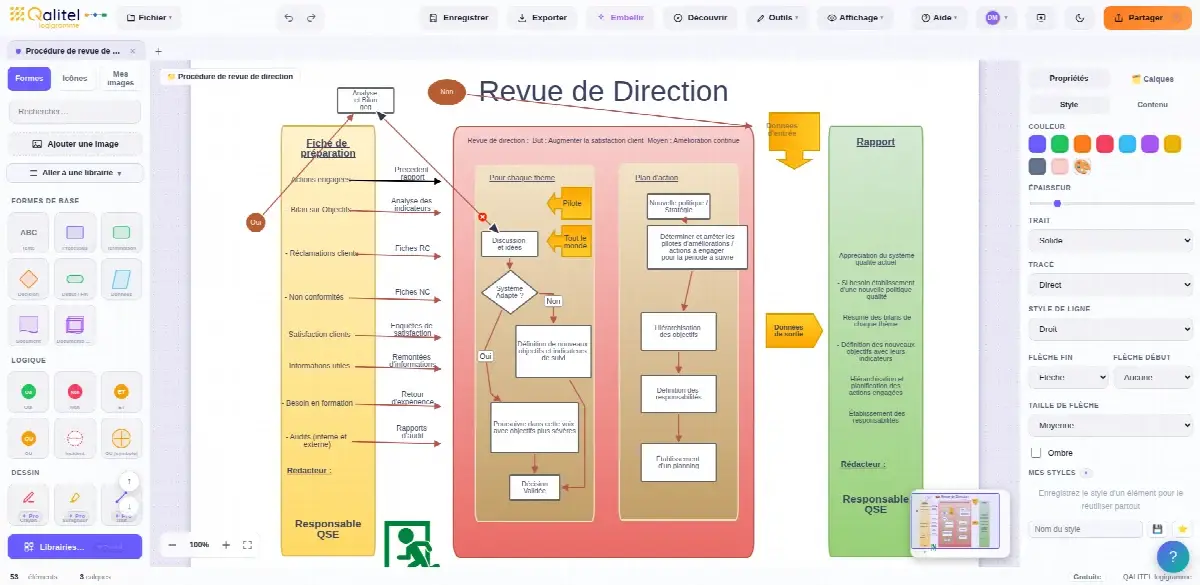Select the yellow highlighter drawing tool
This screenshot has height=585, width=1200.
(75, 504)
